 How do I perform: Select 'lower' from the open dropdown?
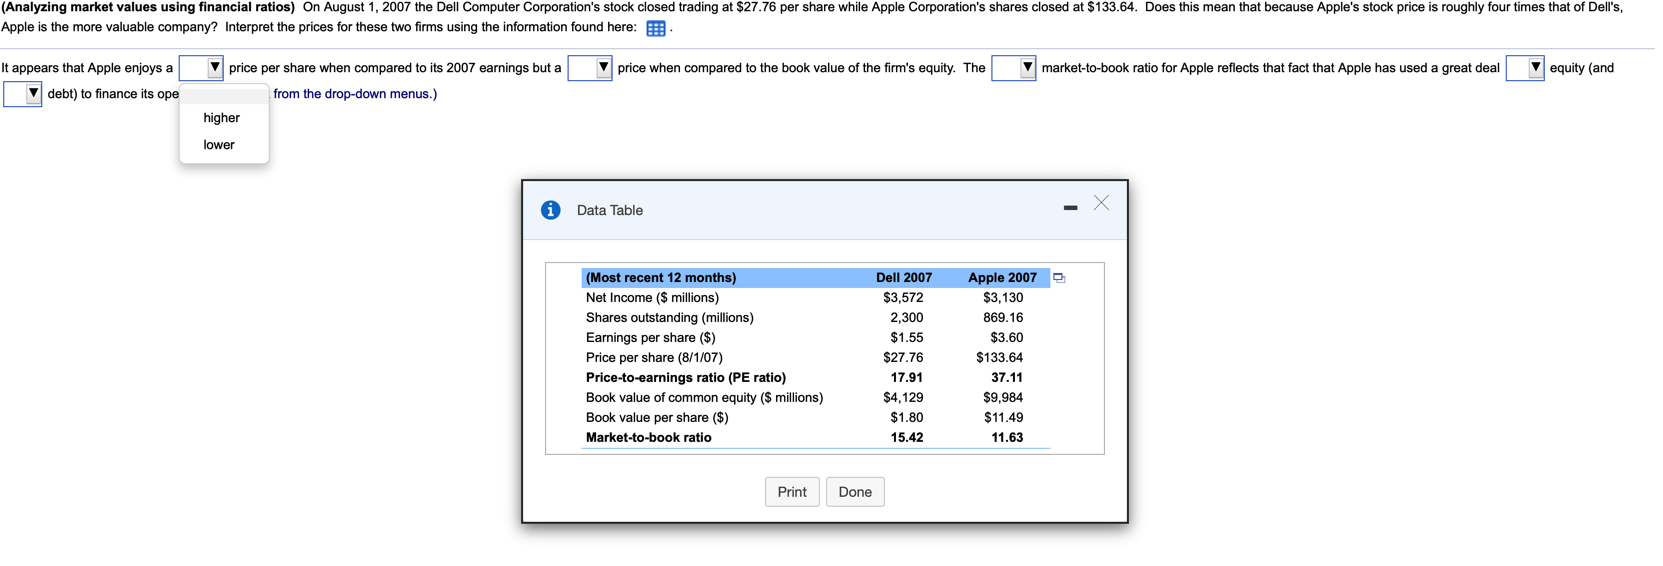(x=219, y=145)
